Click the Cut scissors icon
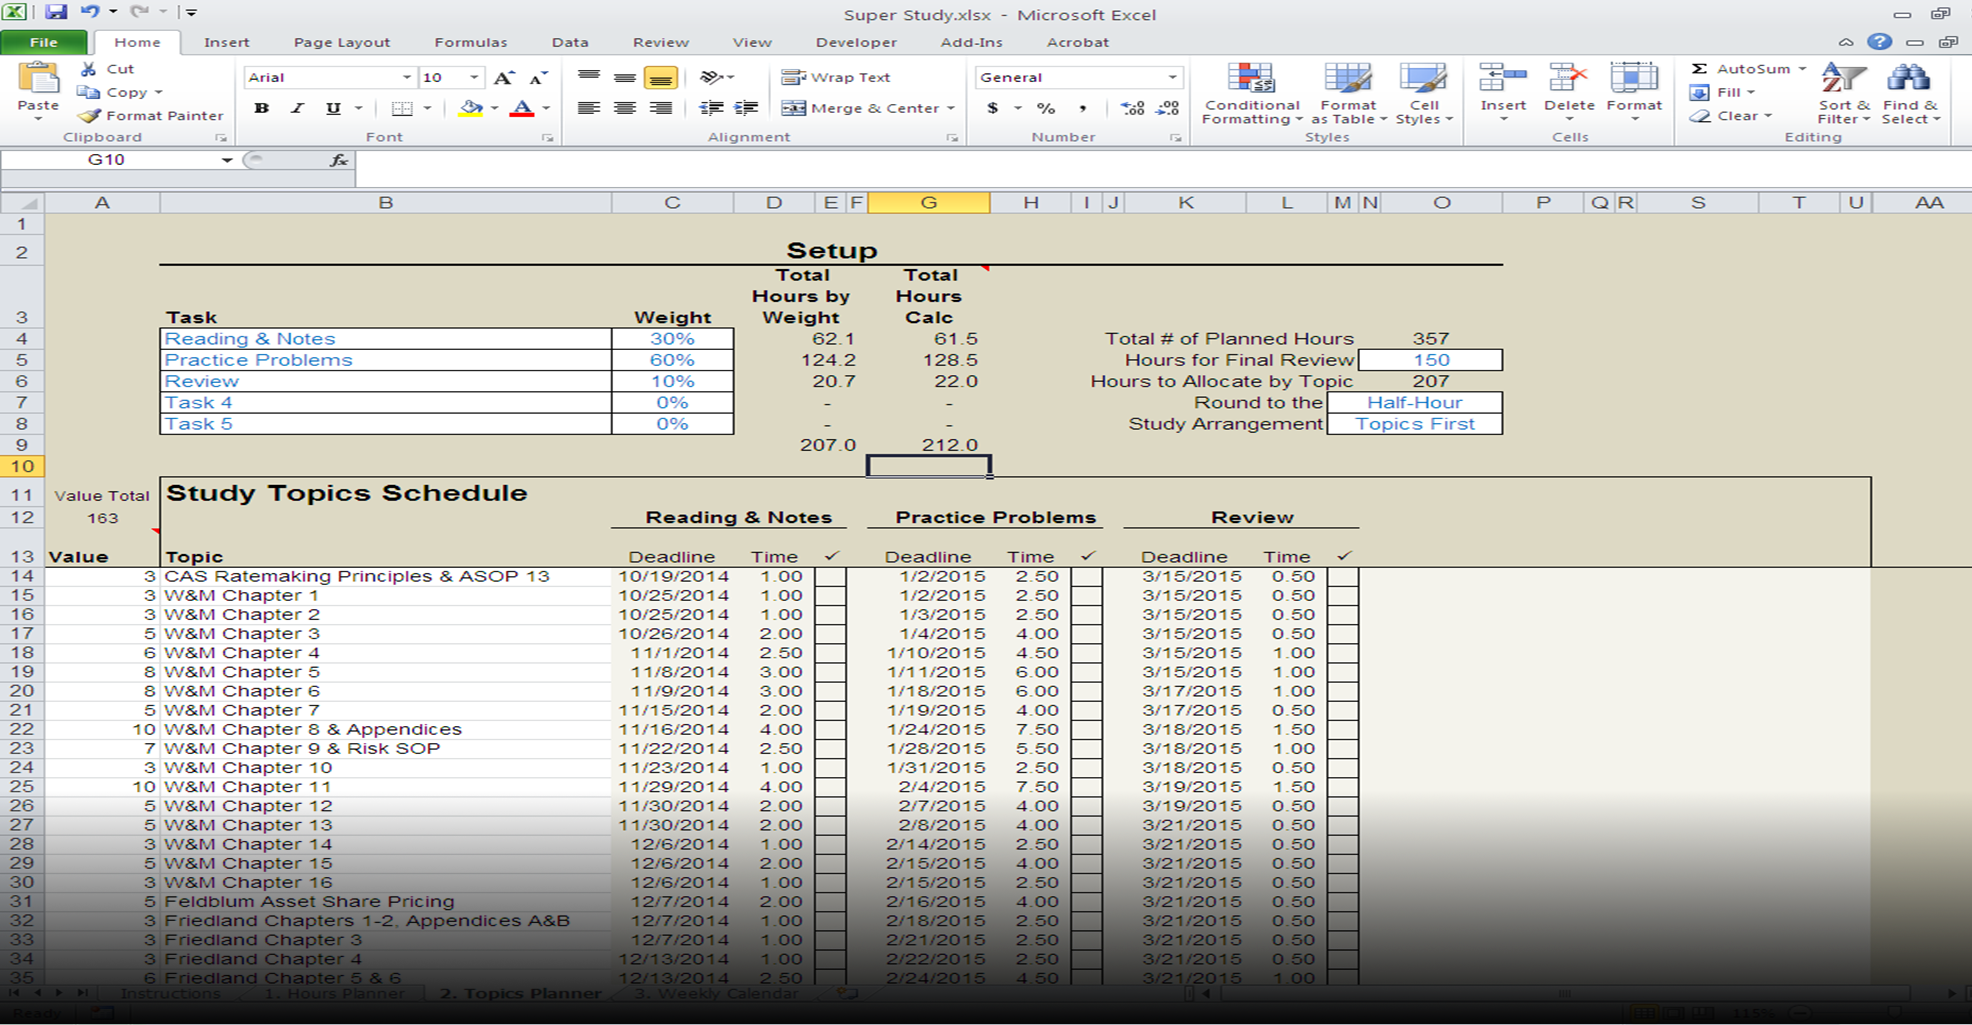The image size is (1972, 1025). pos(89,69)
